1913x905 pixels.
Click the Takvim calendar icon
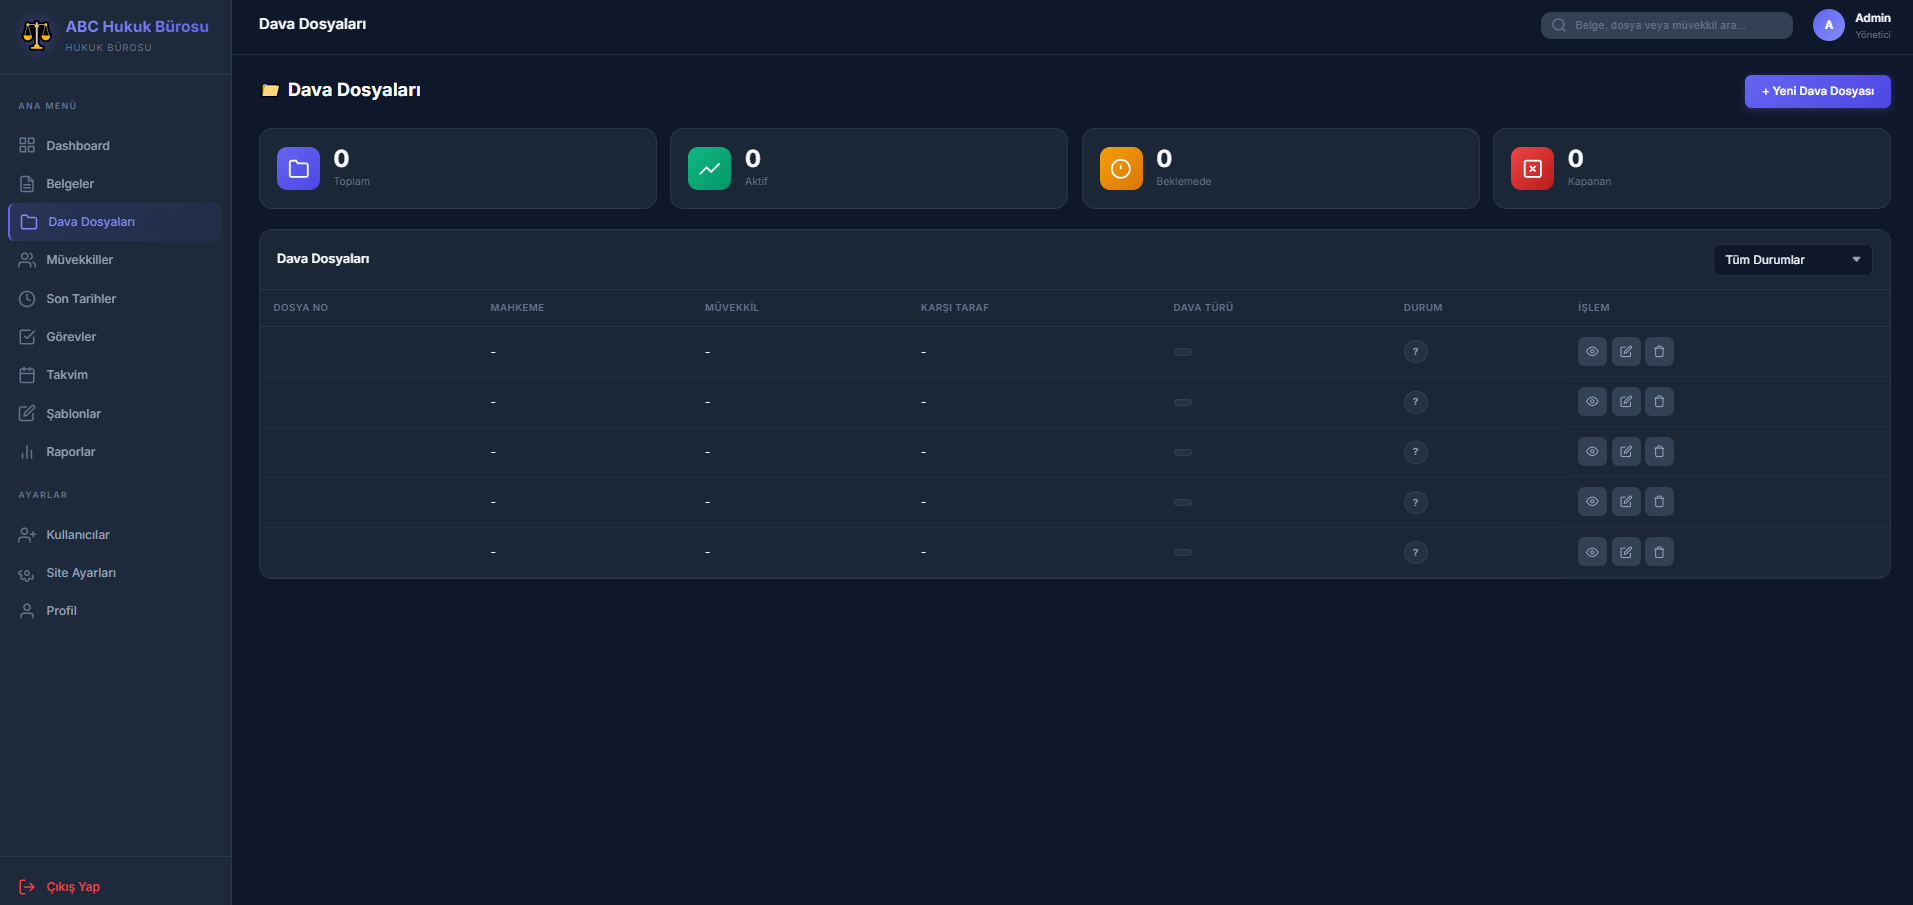pos(27,375)
